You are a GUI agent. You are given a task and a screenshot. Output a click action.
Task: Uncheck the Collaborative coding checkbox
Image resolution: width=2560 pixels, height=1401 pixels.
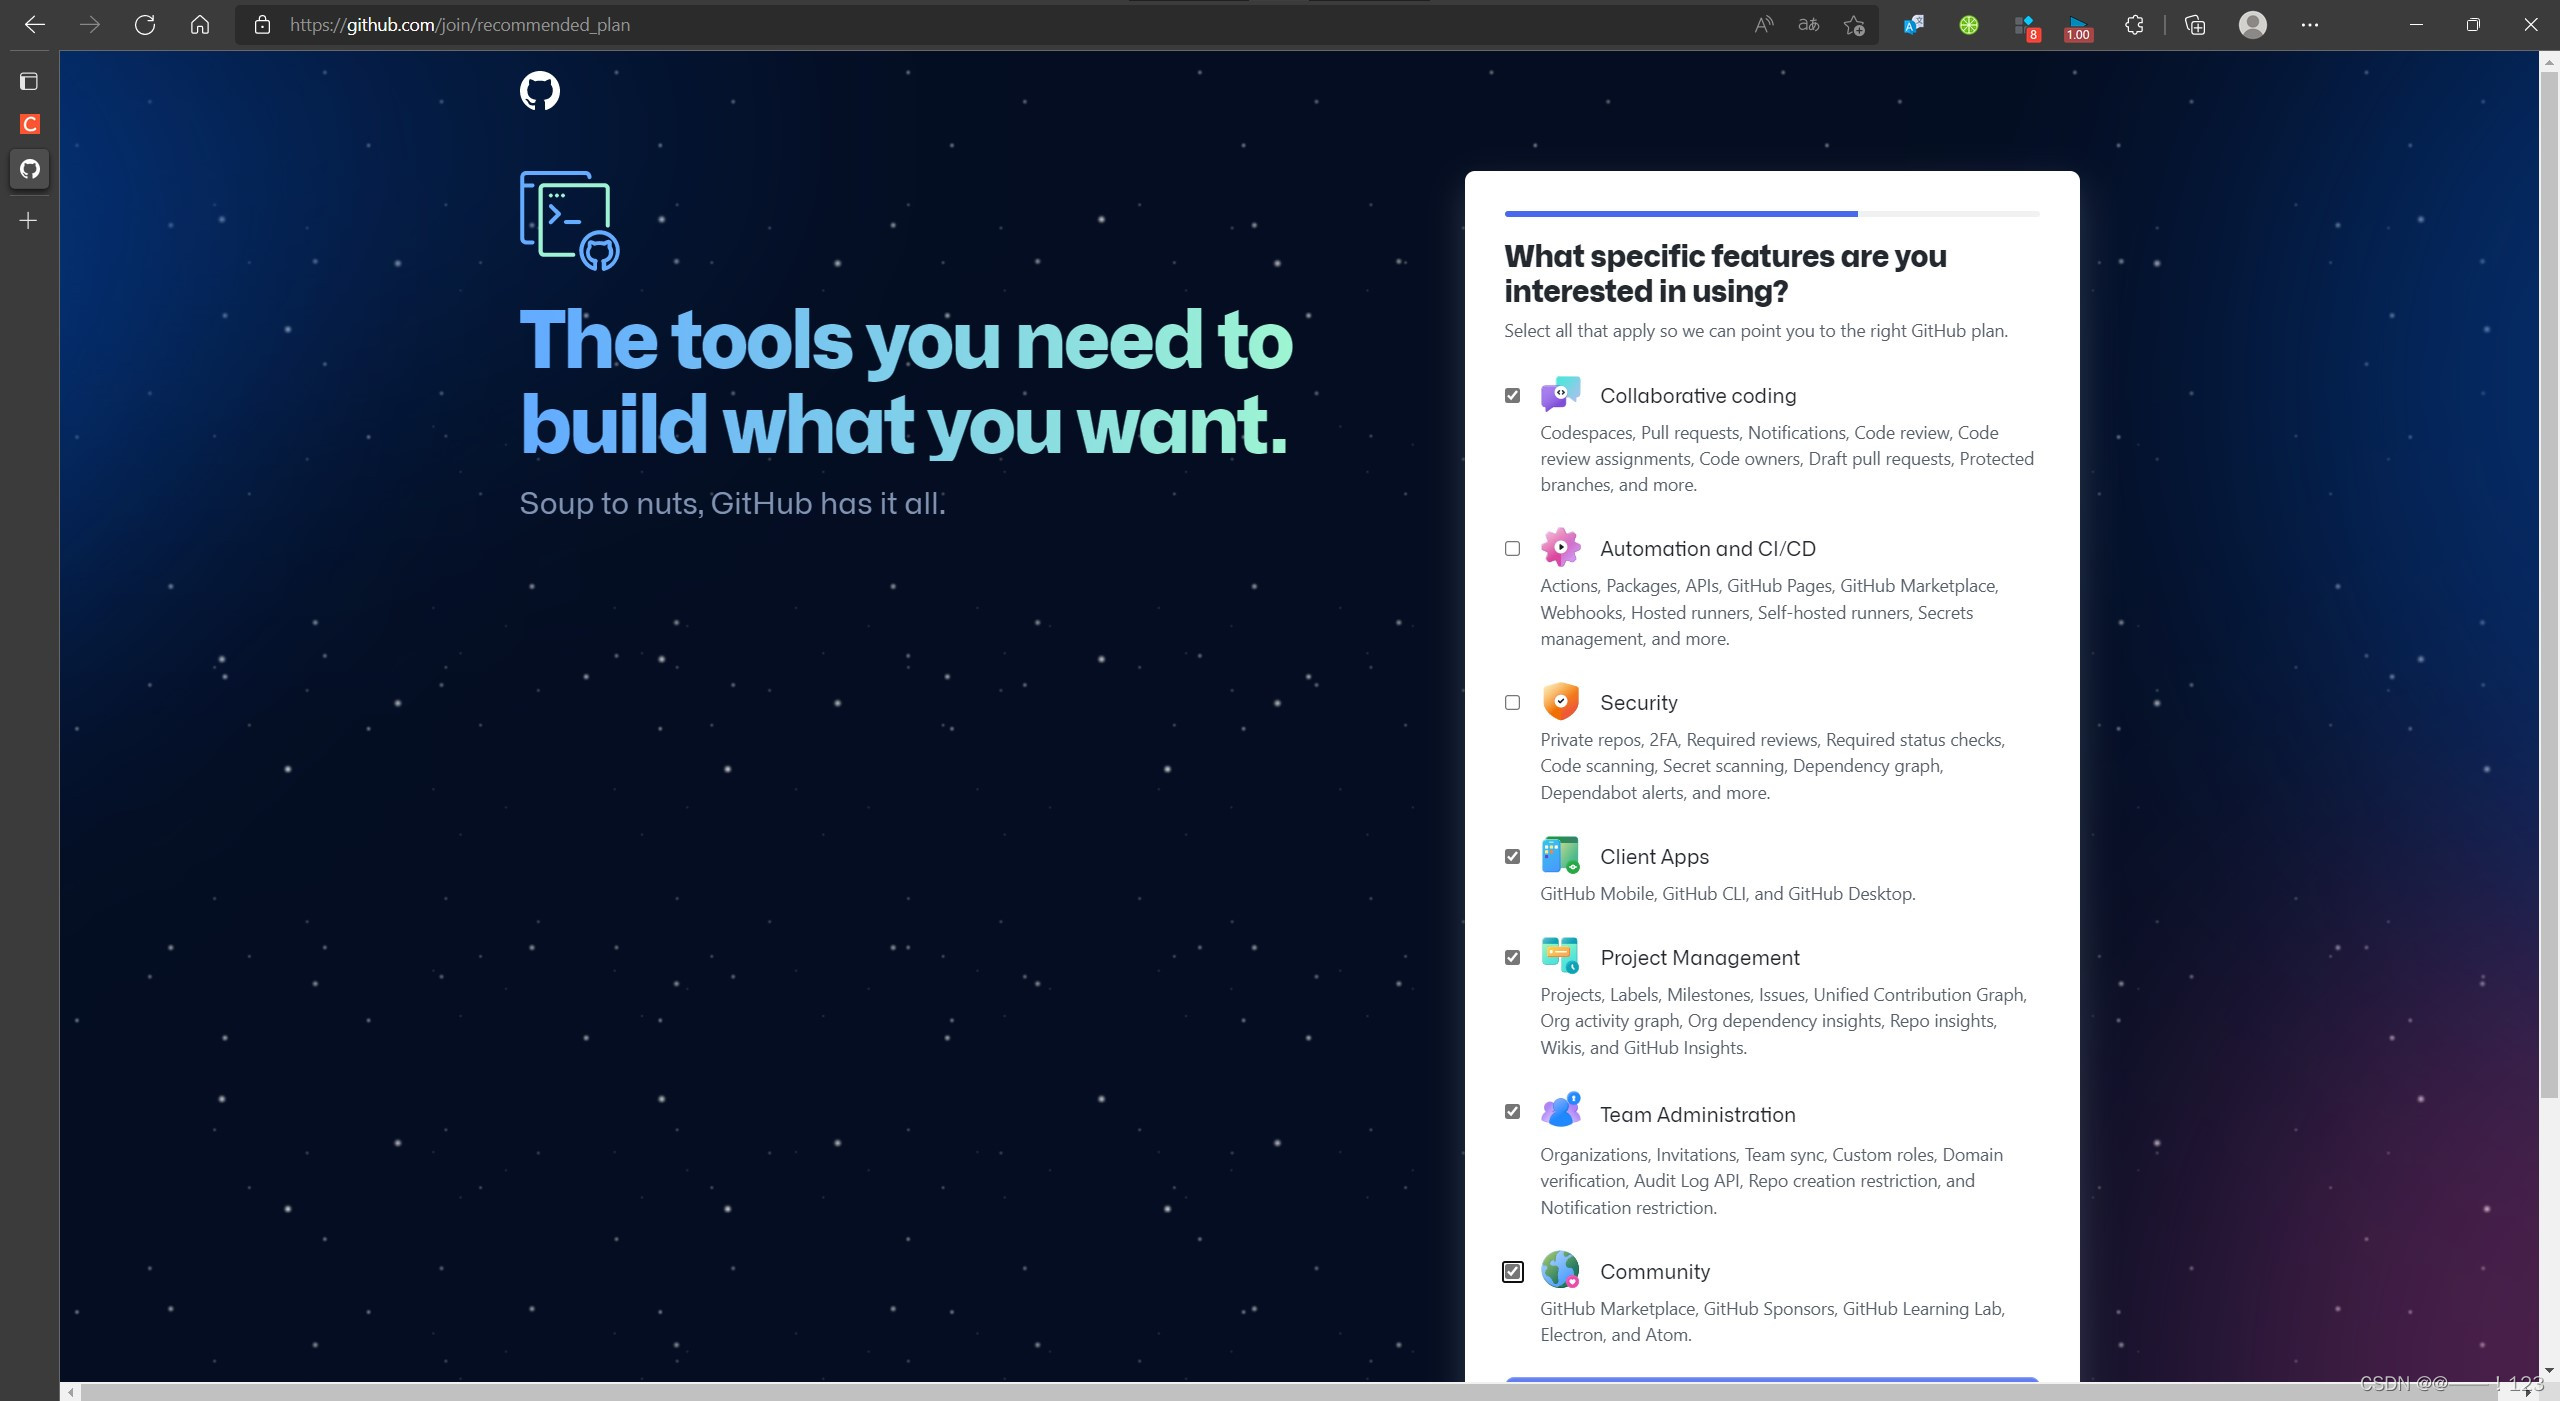click(1512, 396)
